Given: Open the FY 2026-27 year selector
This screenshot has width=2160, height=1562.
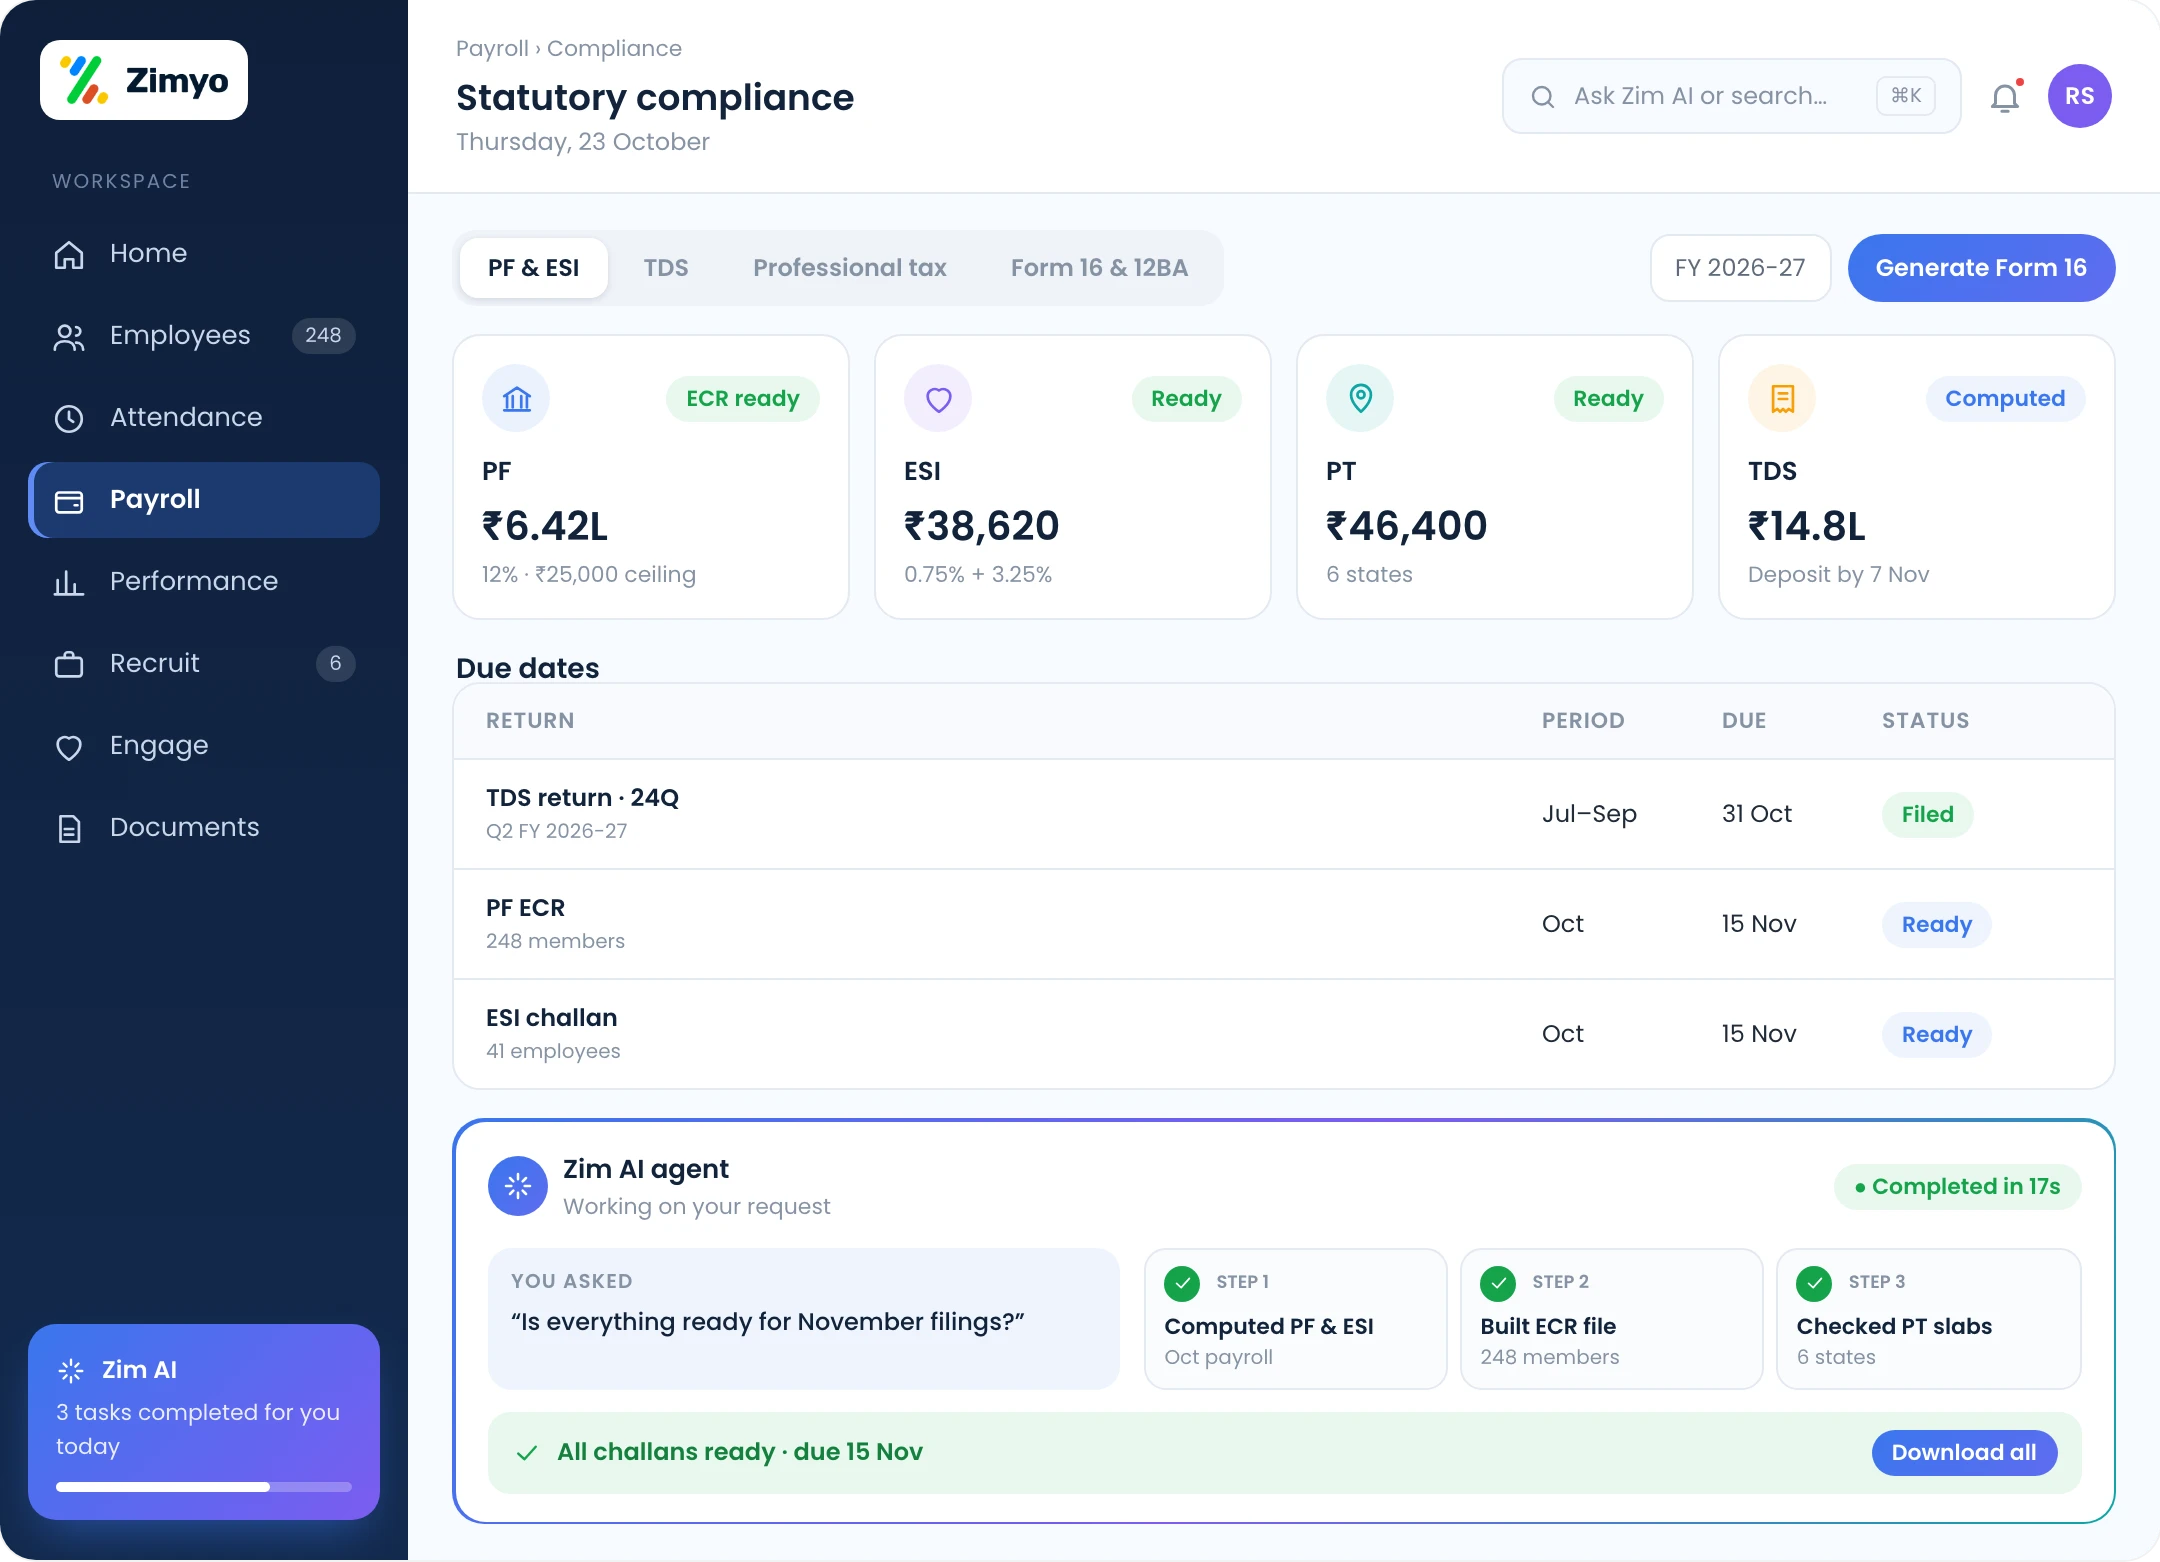Looking at the screenshot, I should [1740, 268].
